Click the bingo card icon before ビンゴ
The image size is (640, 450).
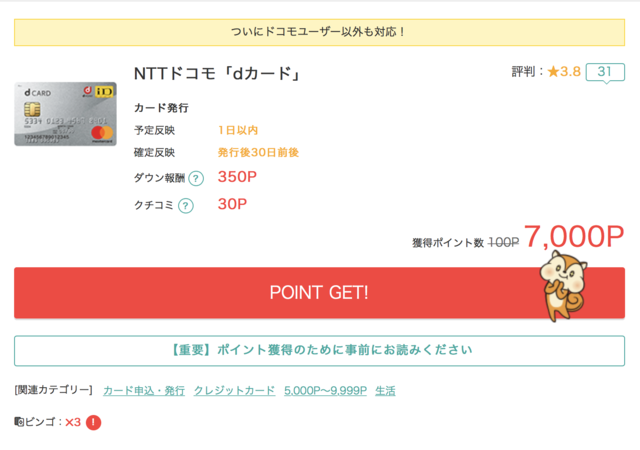(x=19, y=422)
